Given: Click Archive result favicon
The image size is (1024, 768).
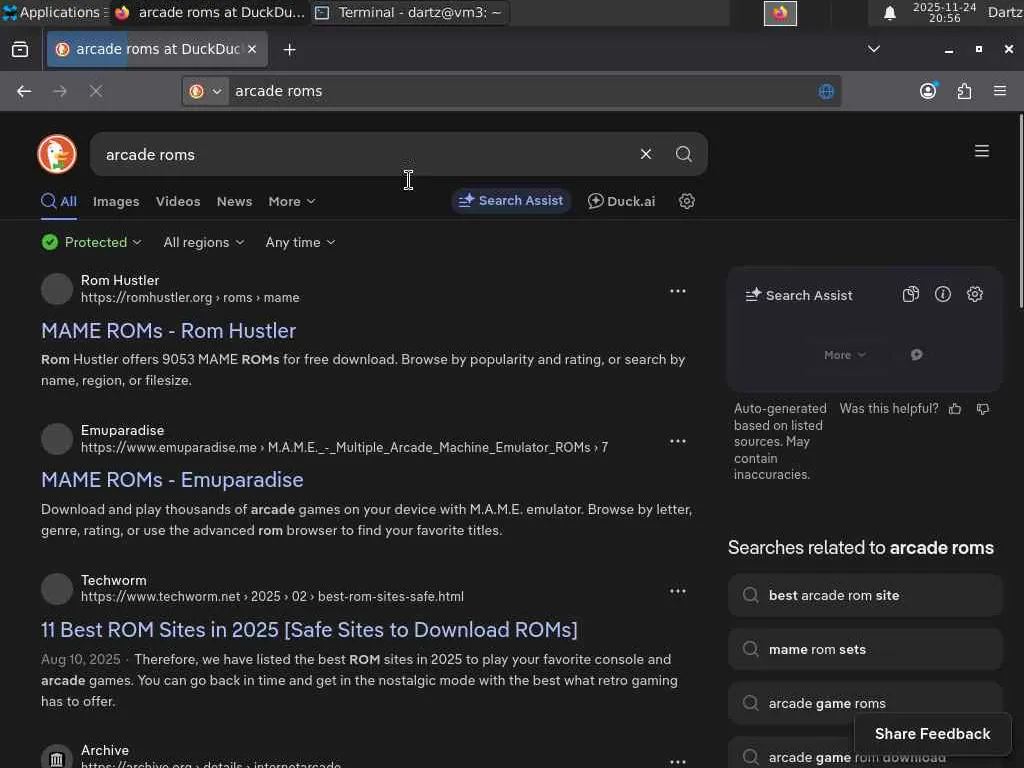Looking at the screenshot, I should click(57, 758).
